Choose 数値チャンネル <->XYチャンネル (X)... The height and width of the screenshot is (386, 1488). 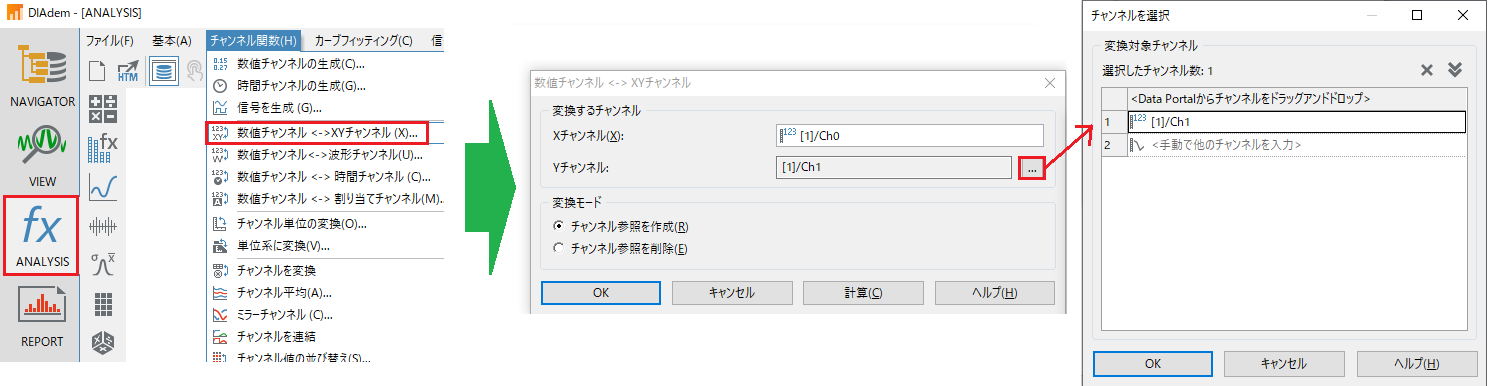point(318,132)
